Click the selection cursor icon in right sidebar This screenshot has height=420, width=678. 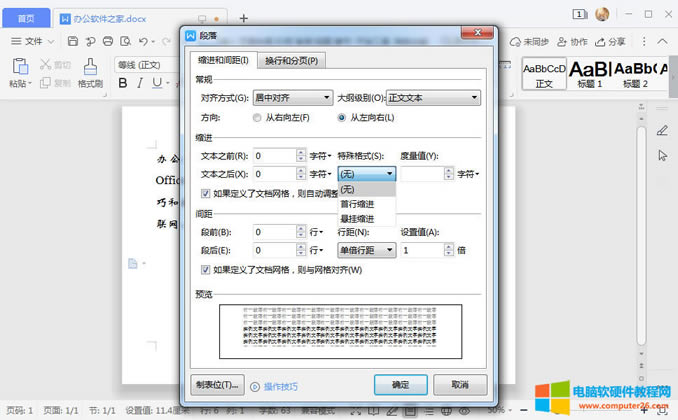click(x=662, y=155)
